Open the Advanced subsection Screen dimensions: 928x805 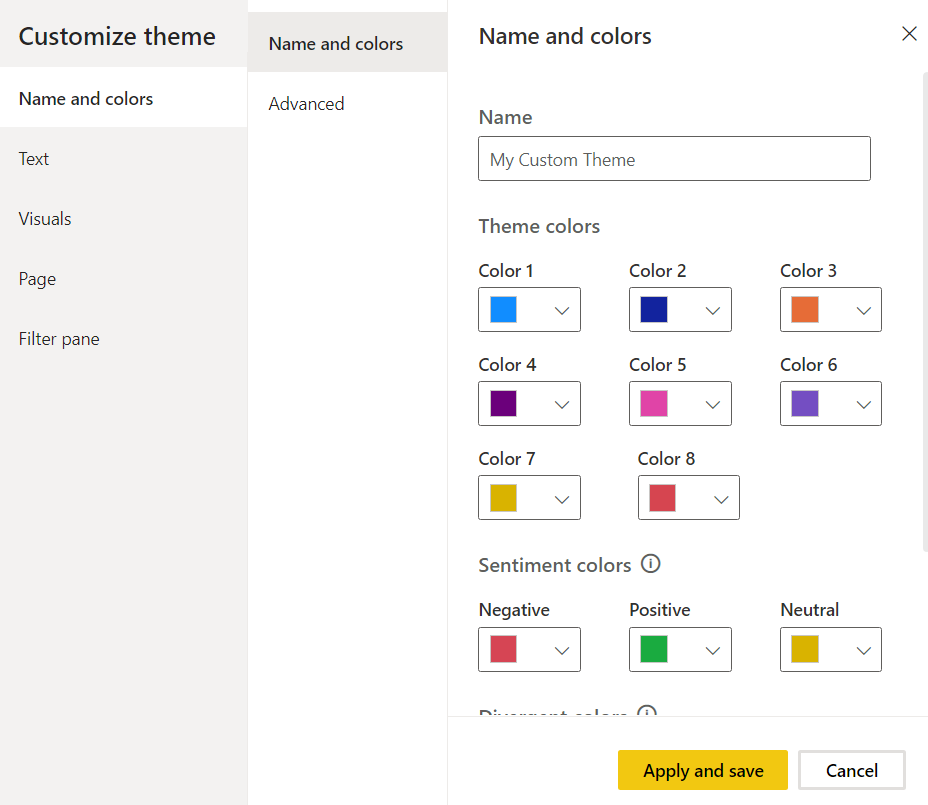(306, 104)
